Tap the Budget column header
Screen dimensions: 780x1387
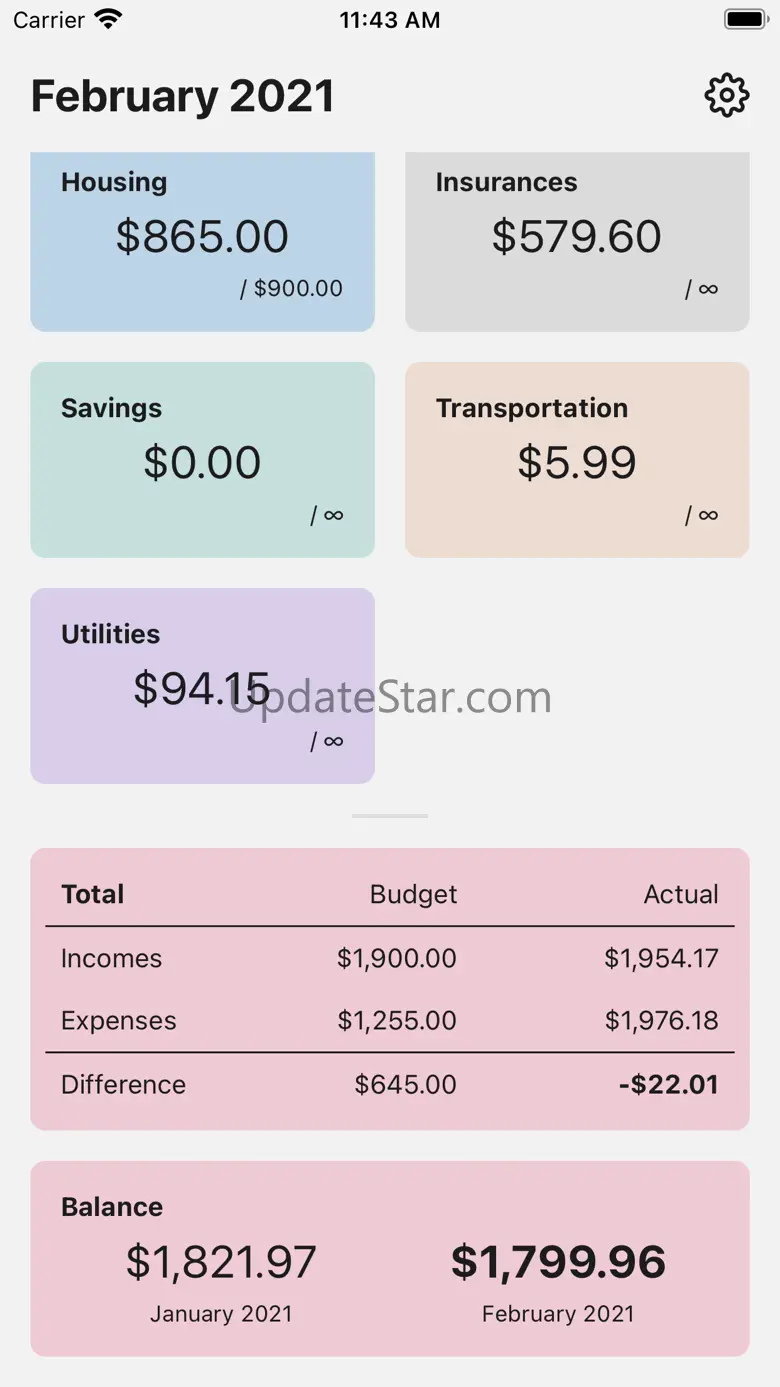(413, 894)
